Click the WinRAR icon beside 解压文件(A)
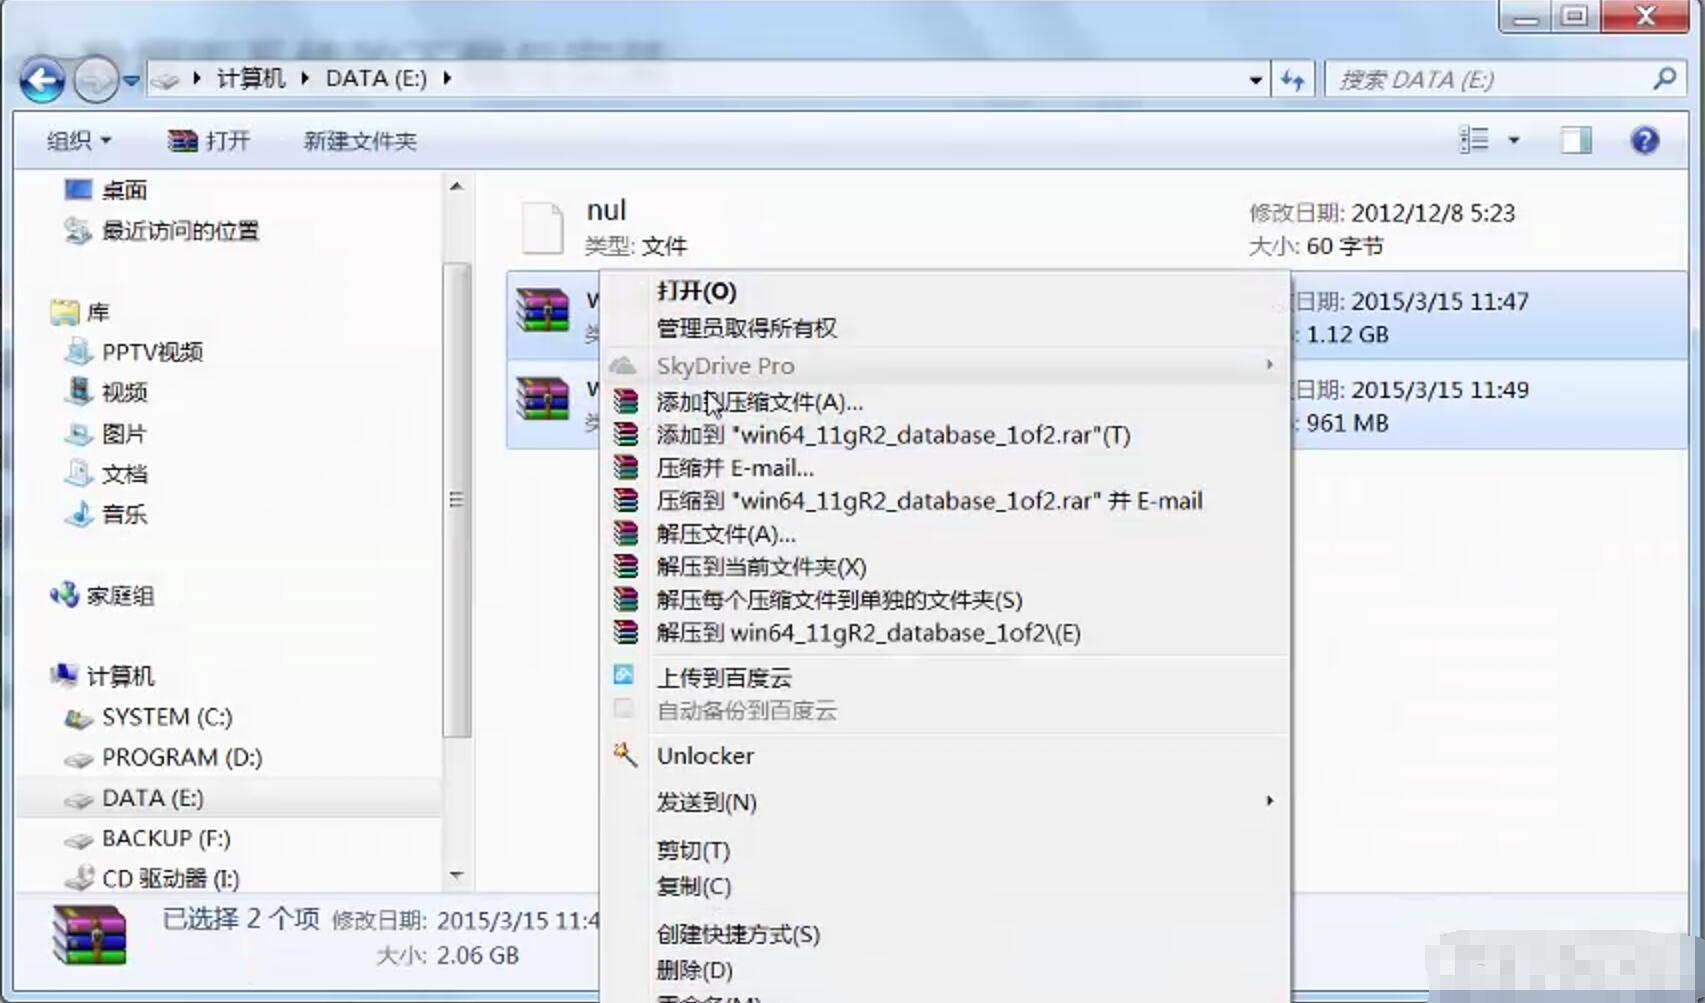This screenshot has height=1003, width=1705. (625, 534)
